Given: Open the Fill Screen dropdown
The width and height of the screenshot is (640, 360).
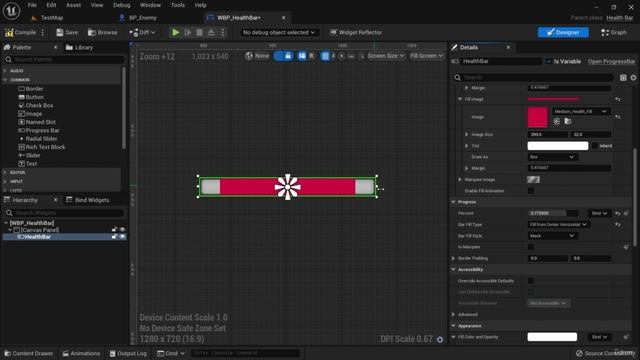Looking at the screenshot, I should tap(426, 56).
